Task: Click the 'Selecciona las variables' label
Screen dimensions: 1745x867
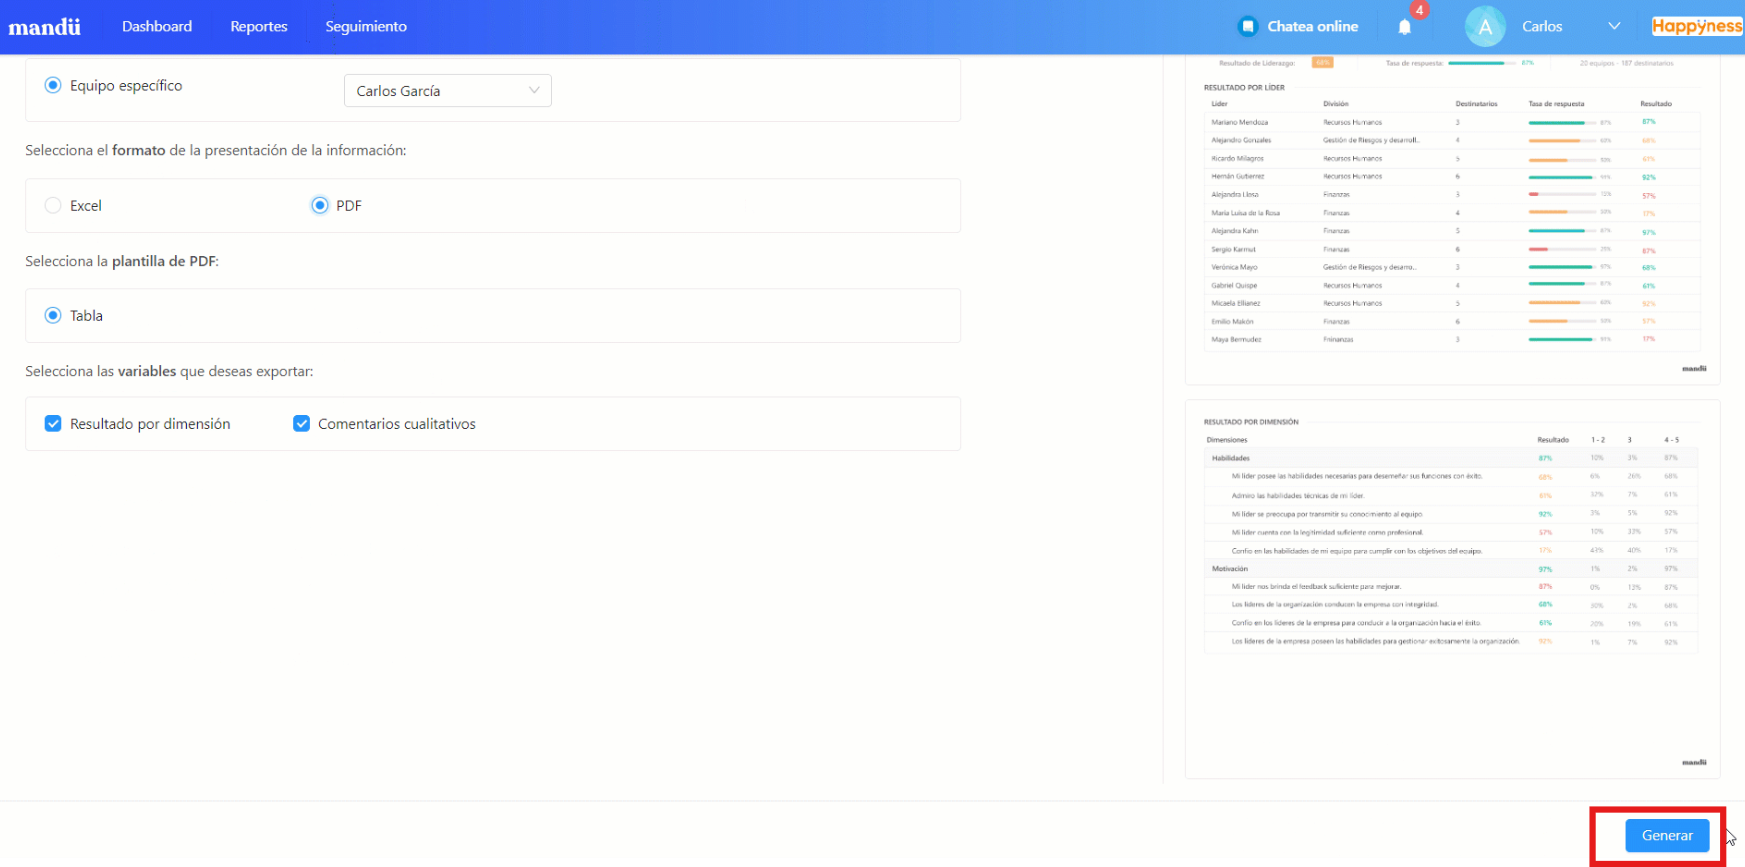Action: tap(169, 371)
